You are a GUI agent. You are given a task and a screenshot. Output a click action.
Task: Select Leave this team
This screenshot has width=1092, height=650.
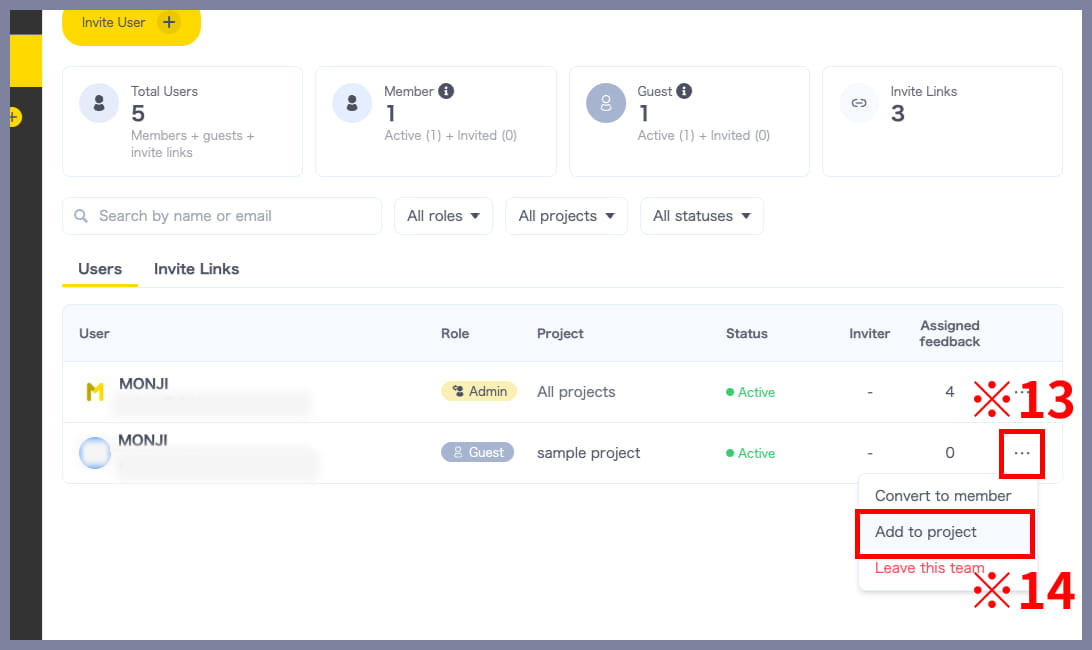[x=929, y=568]
